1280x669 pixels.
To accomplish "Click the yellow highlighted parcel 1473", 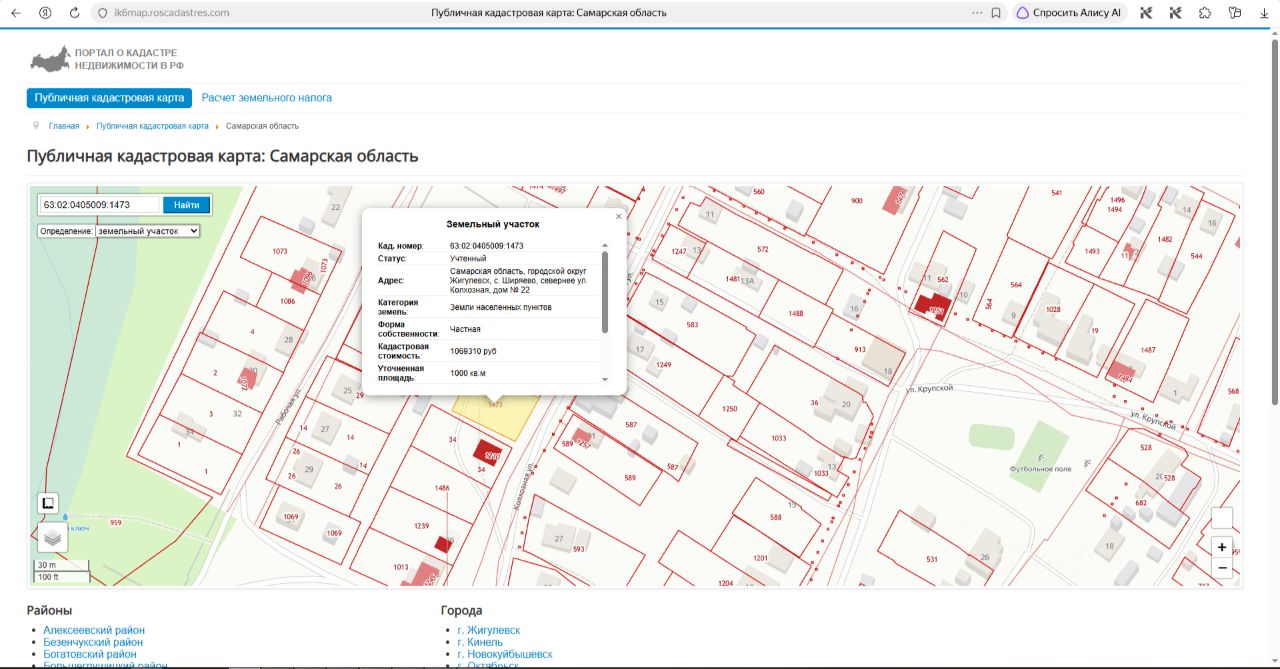I will coord(495,418).
